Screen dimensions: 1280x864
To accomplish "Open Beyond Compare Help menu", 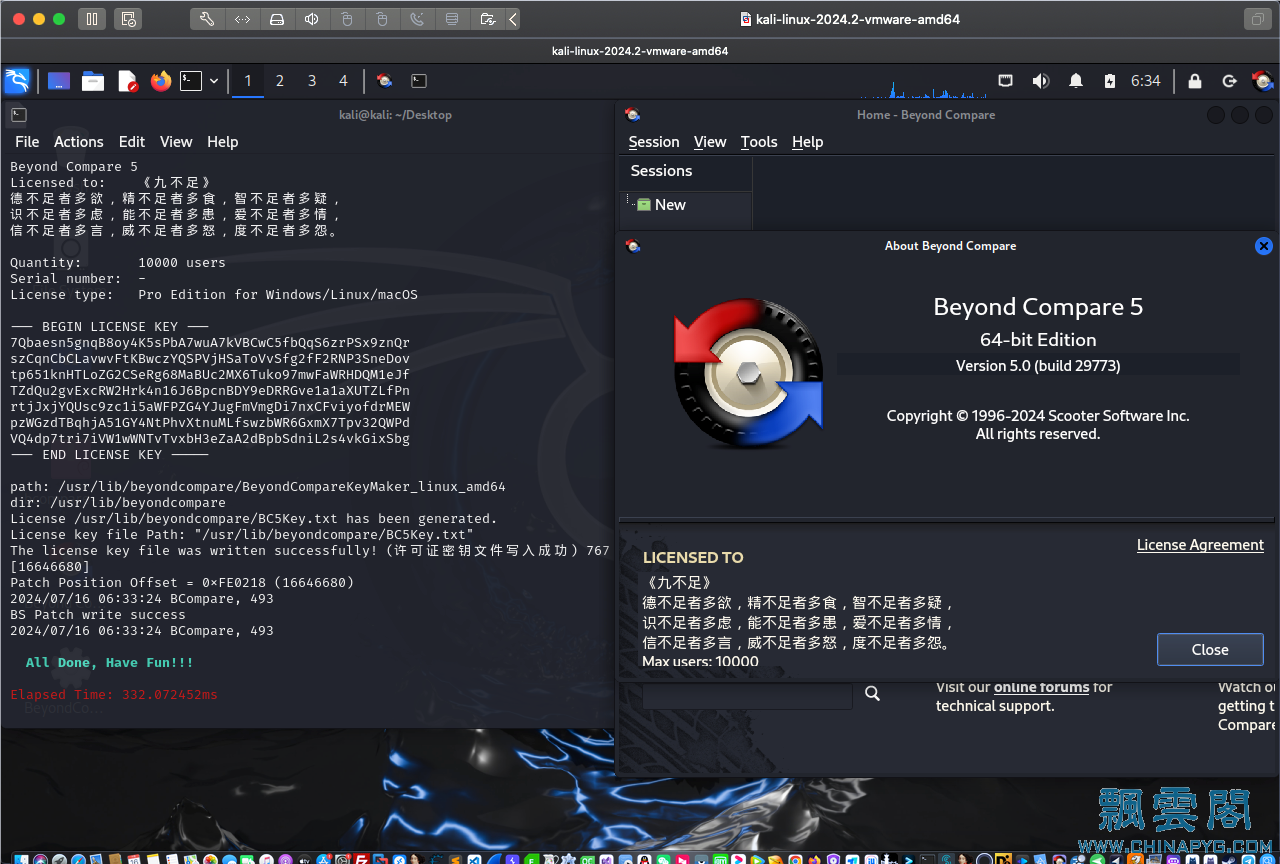I will pyautogui.click(x=807, y=142).
